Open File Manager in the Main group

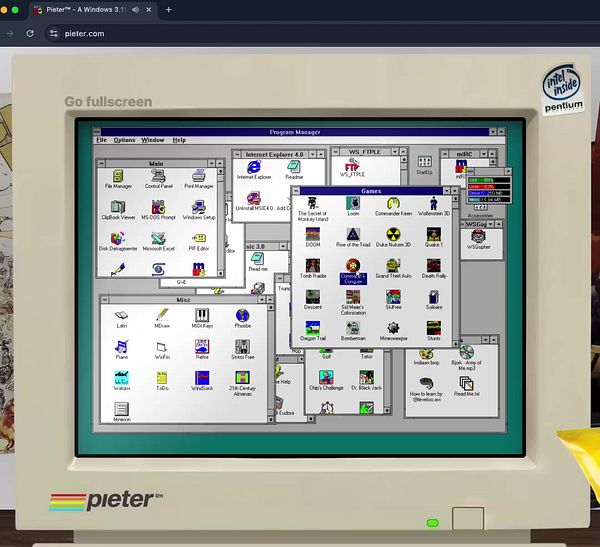point(118,179)
